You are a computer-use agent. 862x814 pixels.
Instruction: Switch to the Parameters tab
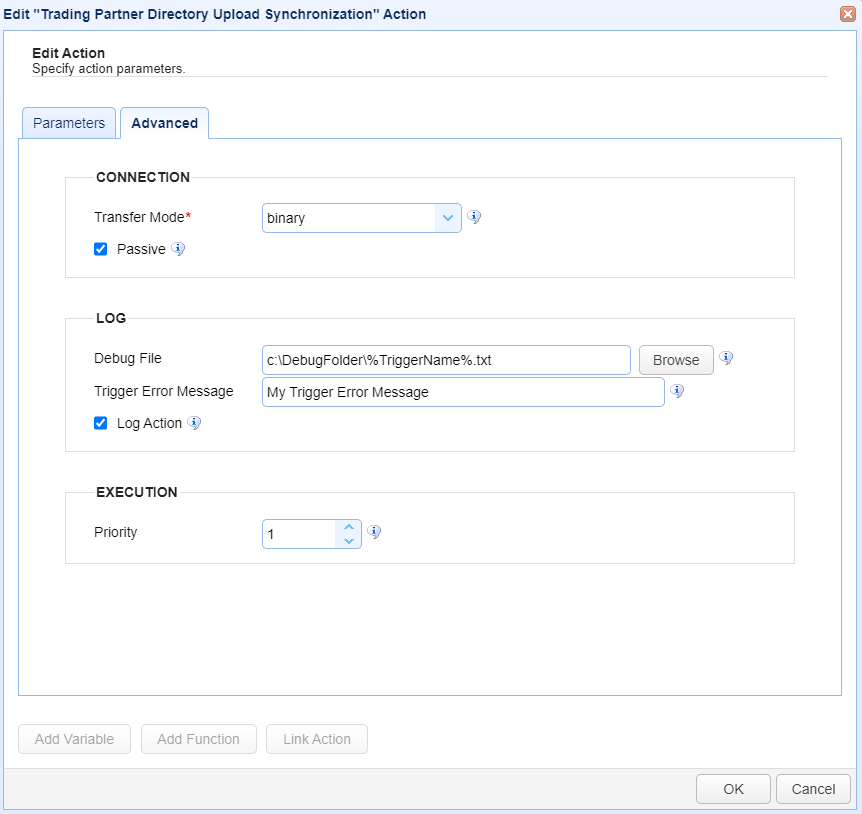pos(69,123)
